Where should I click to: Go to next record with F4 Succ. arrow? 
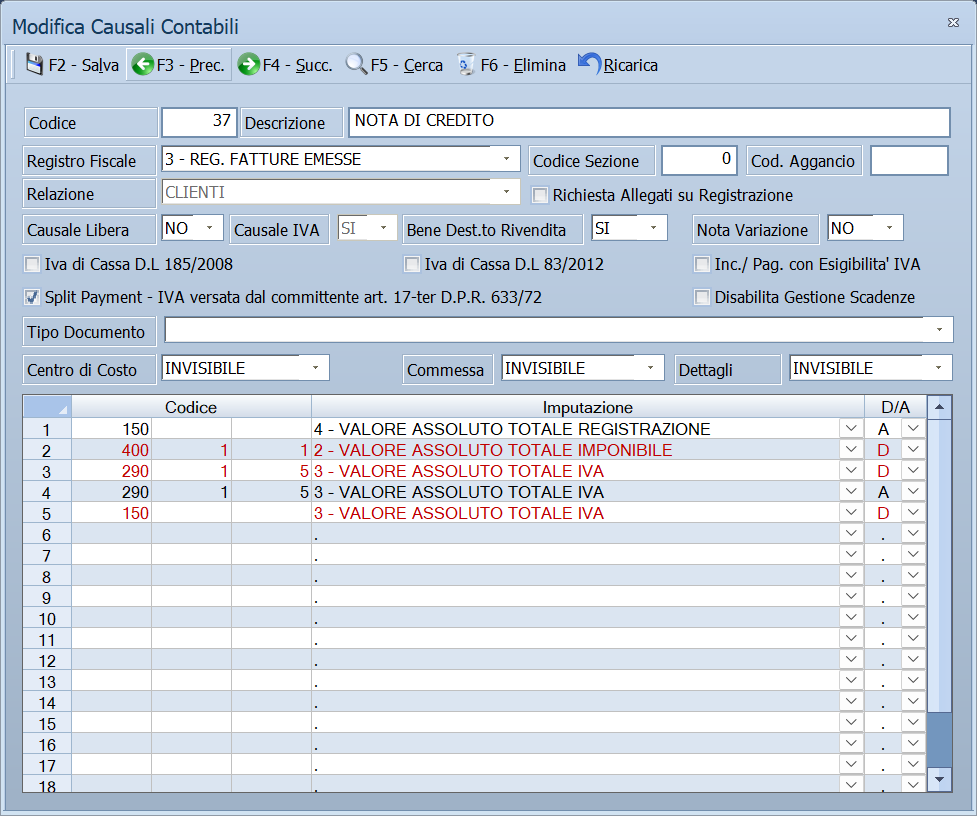[x=249, y=64]
